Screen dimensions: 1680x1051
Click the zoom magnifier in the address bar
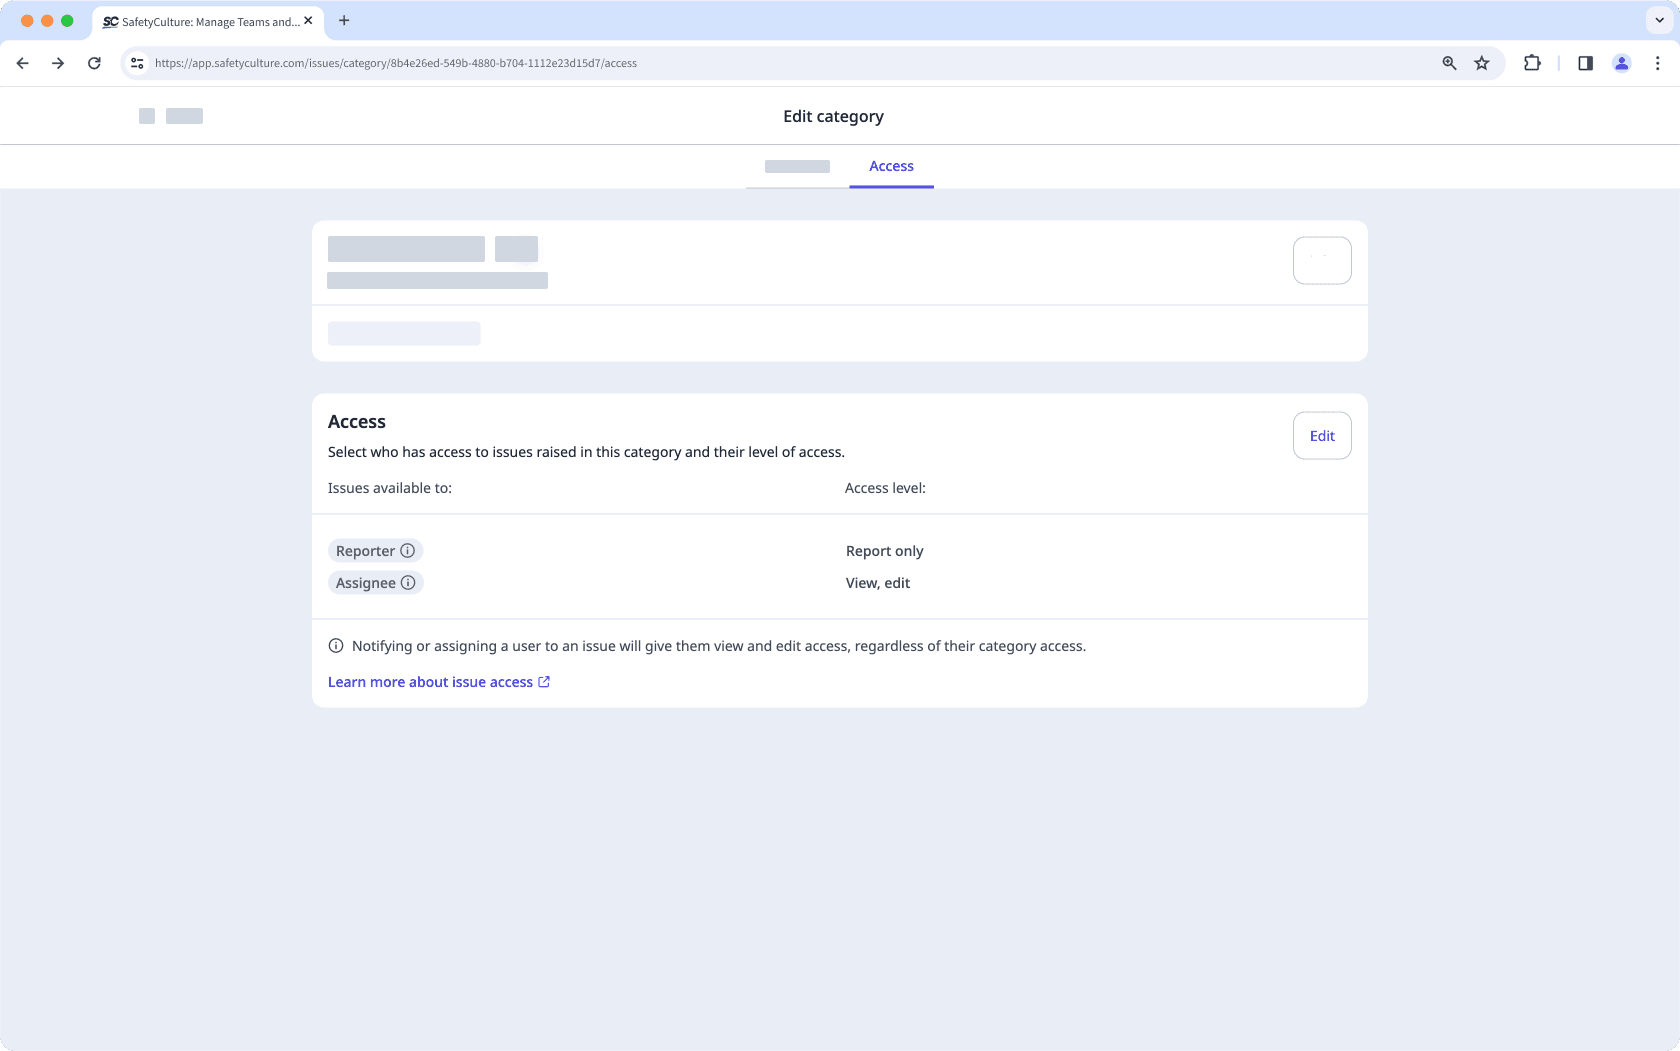click(x=1448, y=62)
